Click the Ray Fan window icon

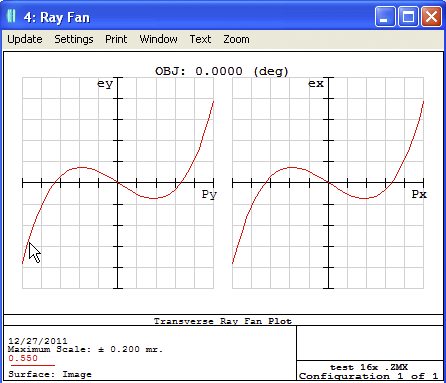click(11, 16)
